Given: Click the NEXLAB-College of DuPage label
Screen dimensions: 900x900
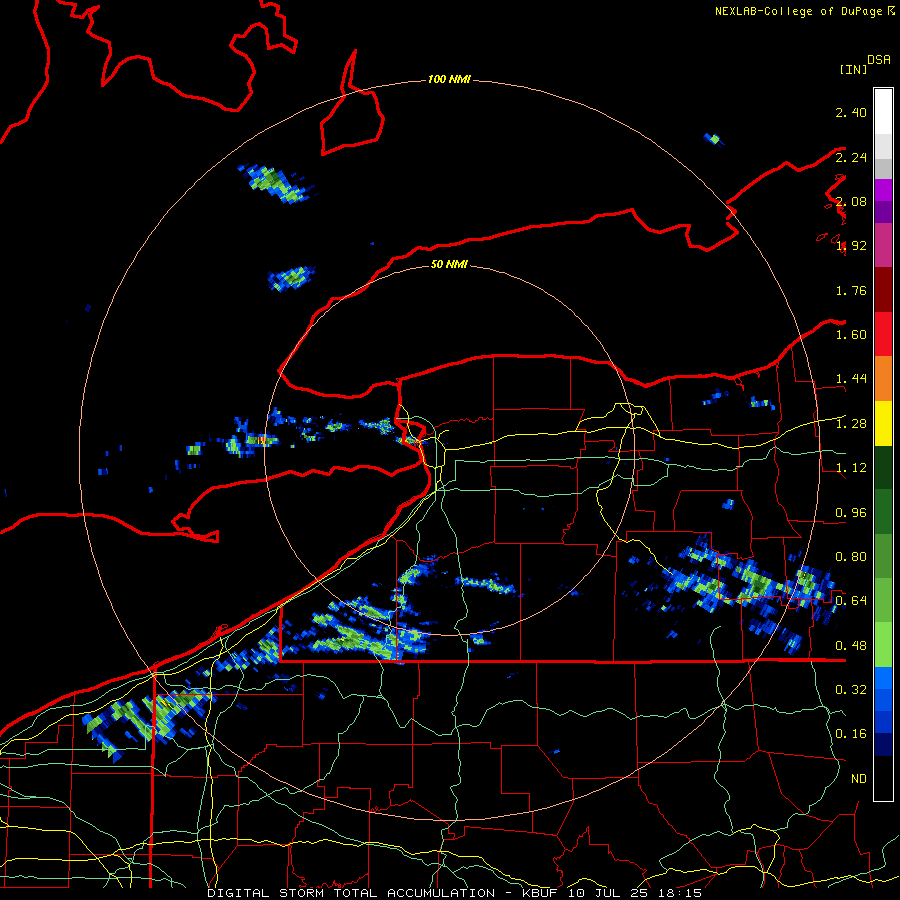Looking at the screenshot, I should coord(800,11).
